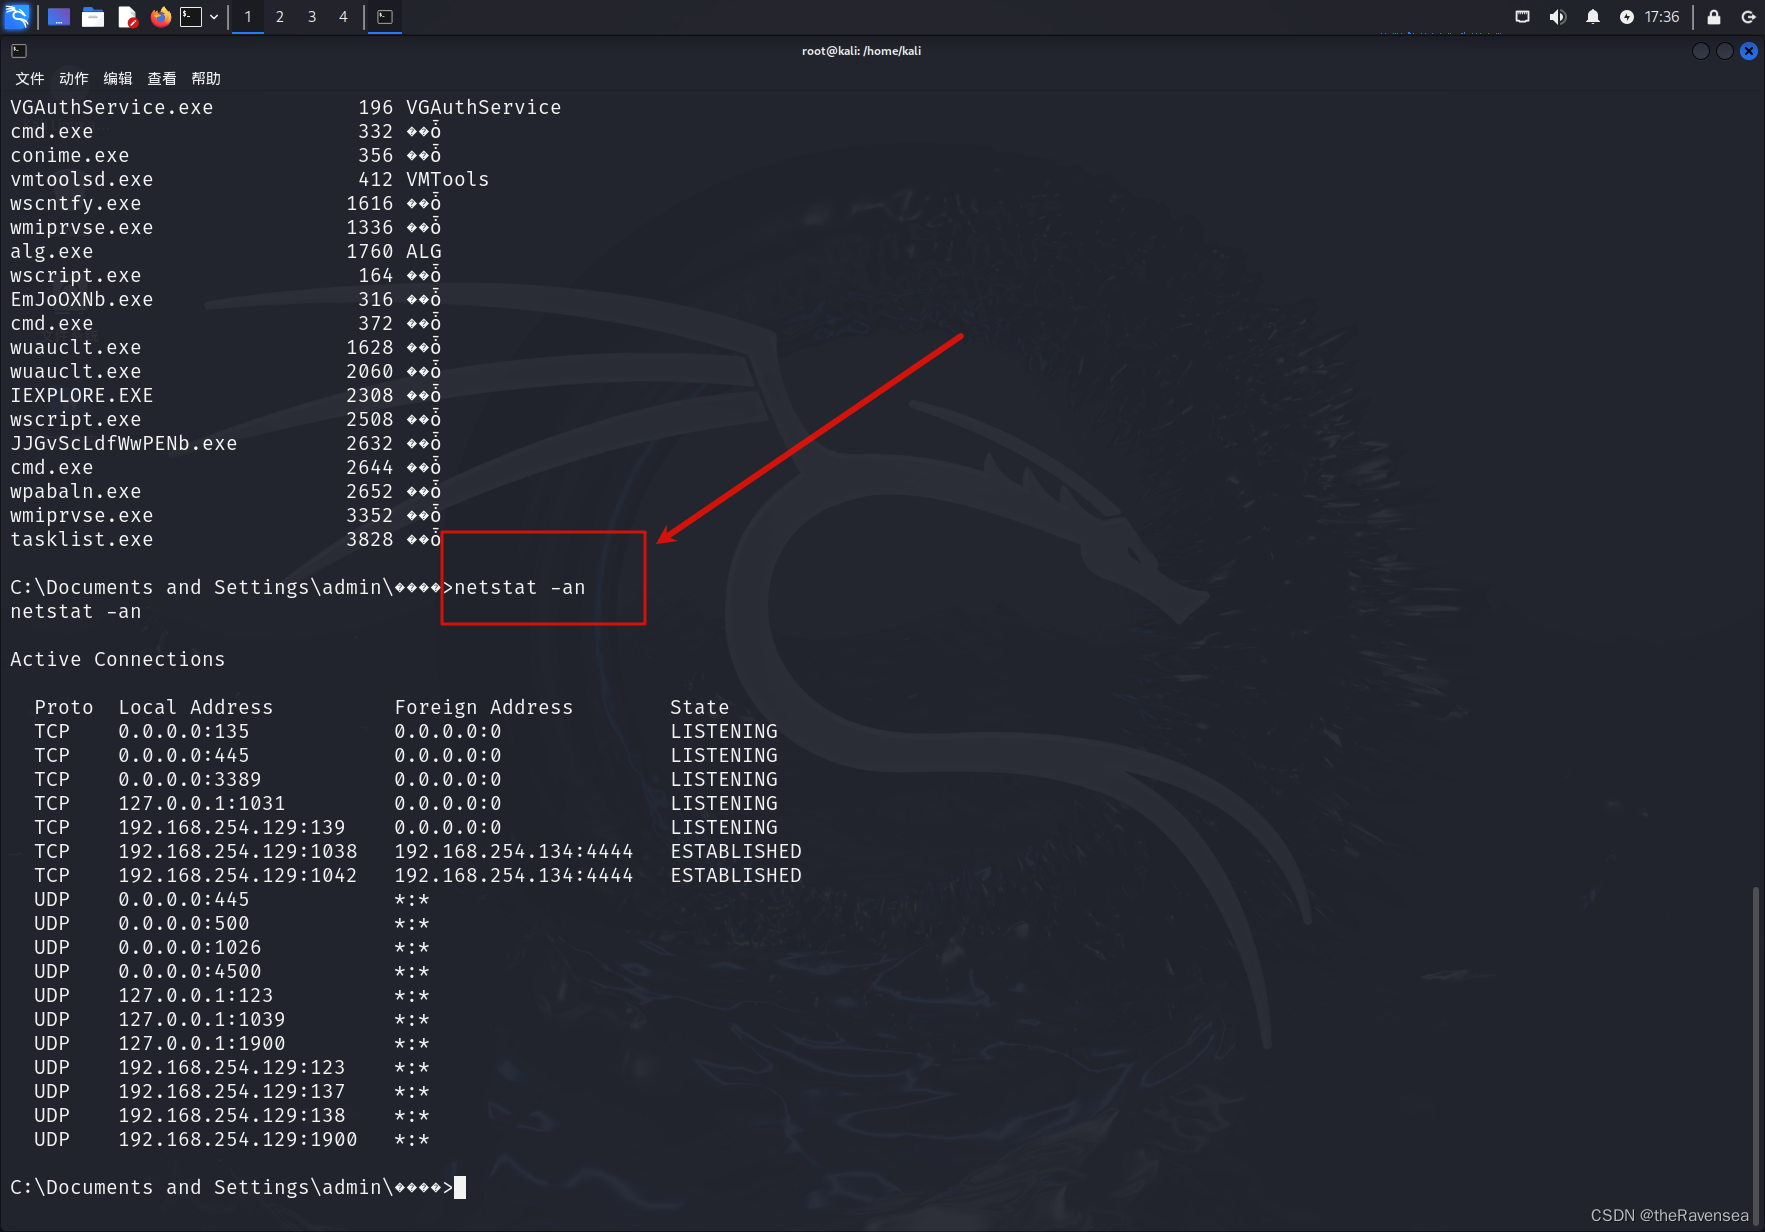Click the local address 192.168.254.129:139
The image size is (1765, 1232).
(232, 827)
